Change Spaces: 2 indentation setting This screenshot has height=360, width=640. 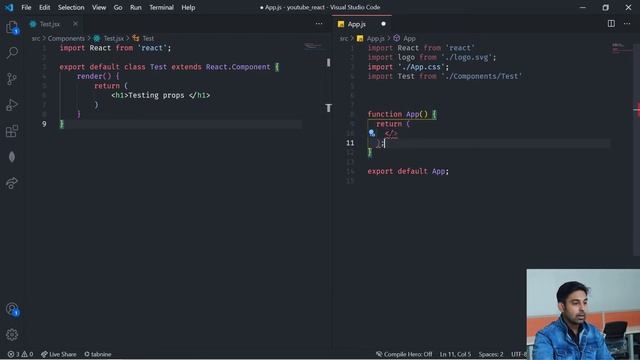click(x=491, y=354)
